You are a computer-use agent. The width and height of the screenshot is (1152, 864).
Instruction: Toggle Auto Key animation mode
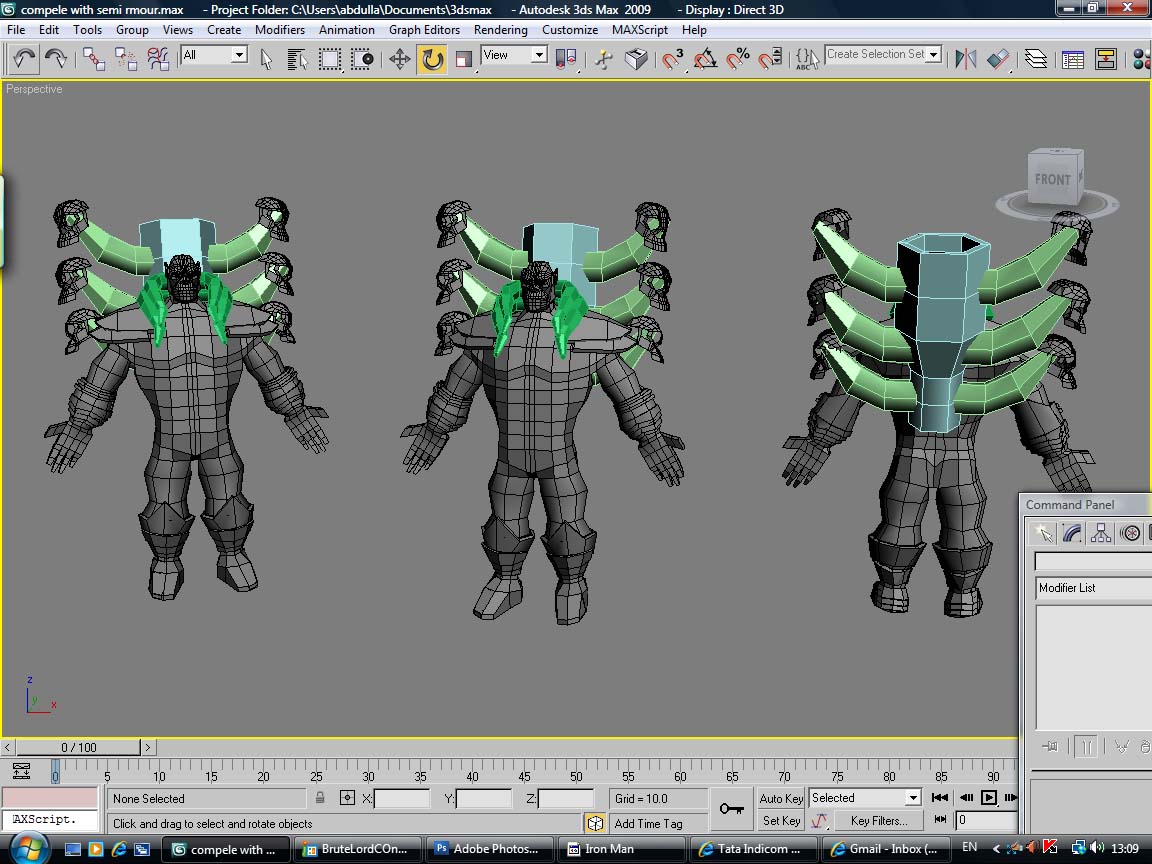[x=781, y=799]
